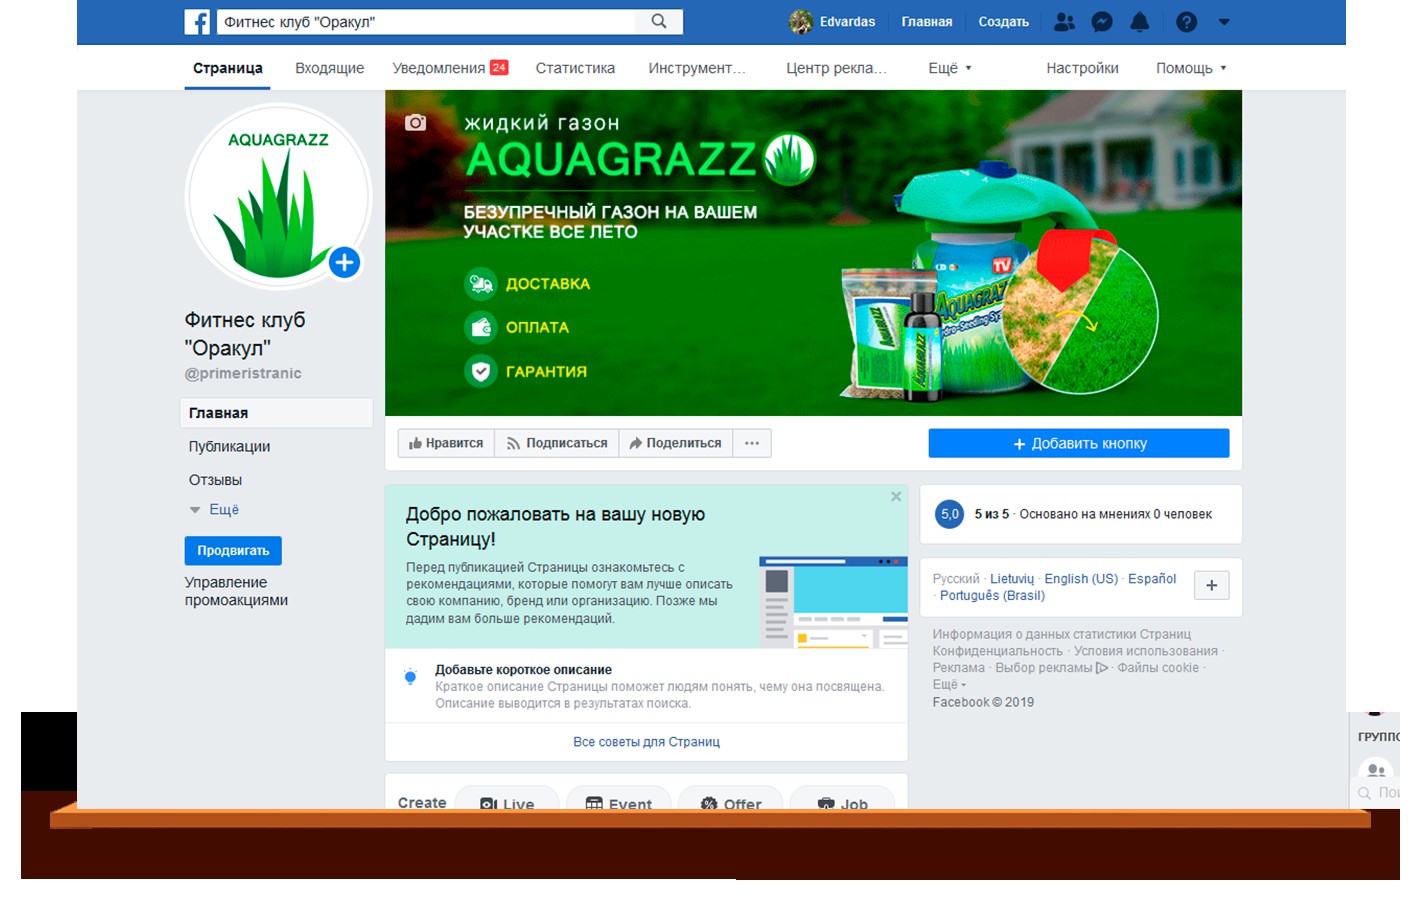This screenshot has width=1423, height=904.
Task: Open the Статистика tab
Action: (575, 68)
